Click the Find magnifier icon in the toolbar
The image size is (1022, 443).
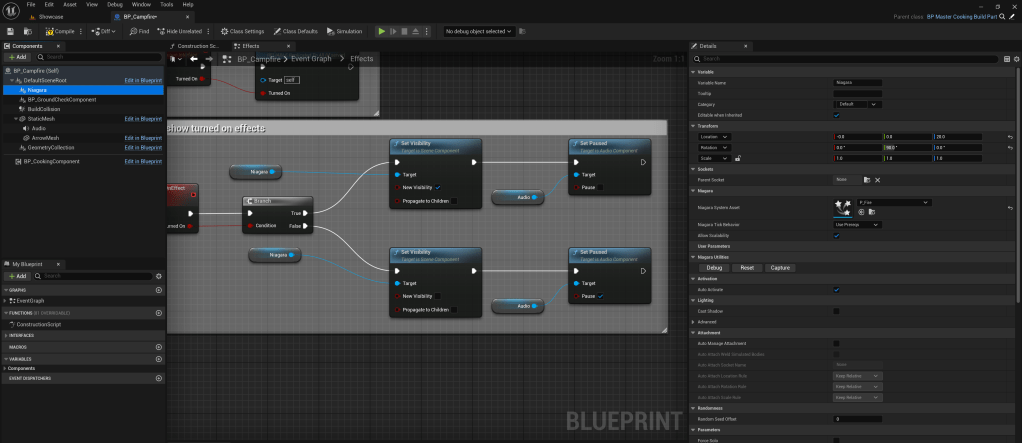132,31
